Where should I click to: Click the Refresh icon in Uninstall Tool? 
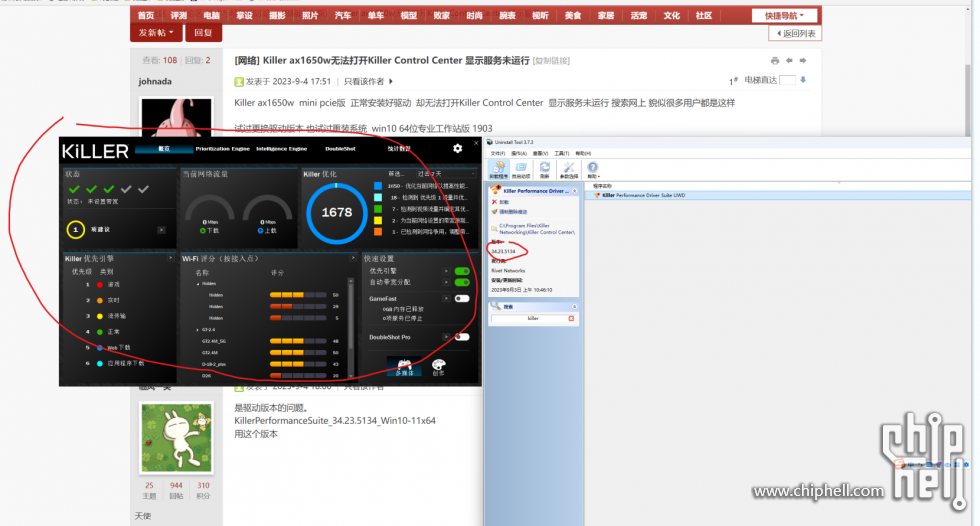coord(545,169)
